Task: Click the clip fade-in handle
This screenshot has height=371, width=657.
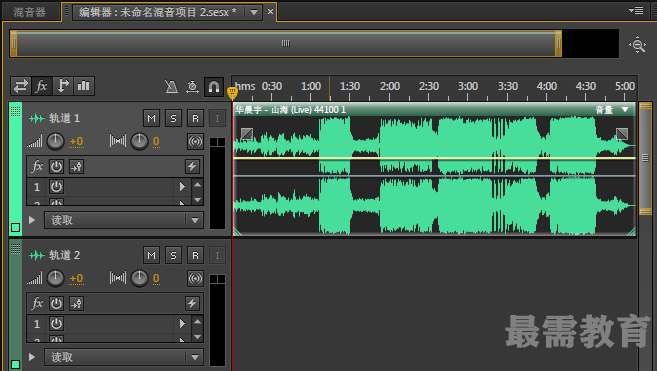Action: pos(247,134)
